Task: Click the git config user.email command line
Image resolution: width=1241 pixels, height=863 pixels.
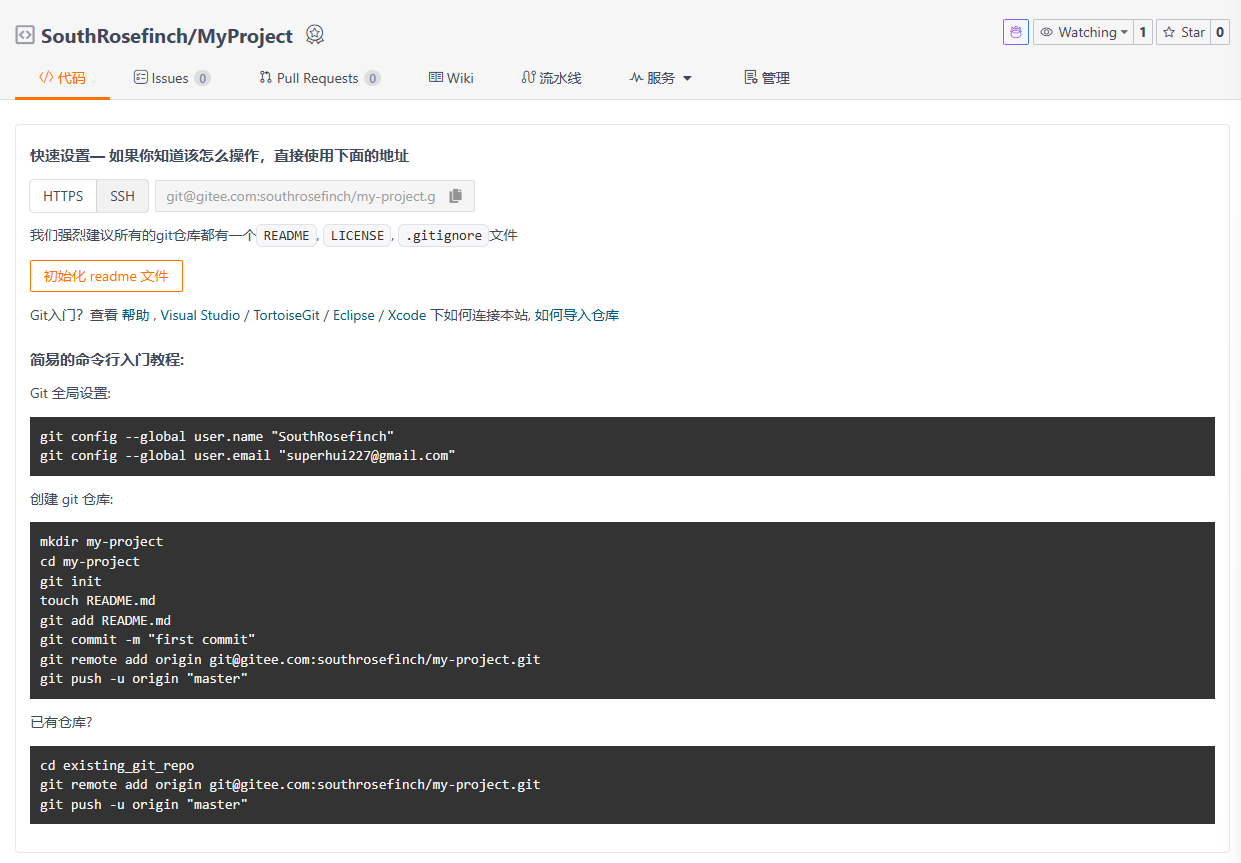Action: pyautogui.click(x=248, y=455)
